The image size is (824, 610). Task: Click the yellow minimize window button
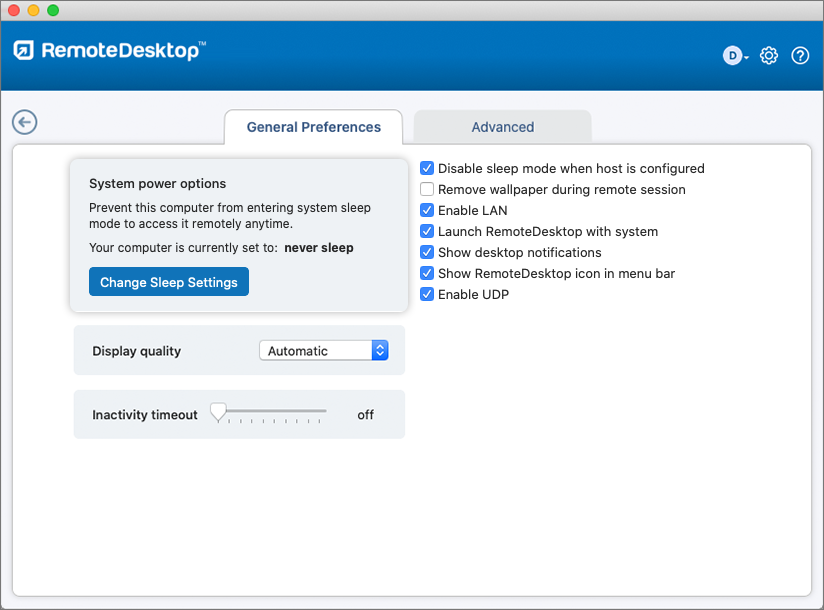33,10
